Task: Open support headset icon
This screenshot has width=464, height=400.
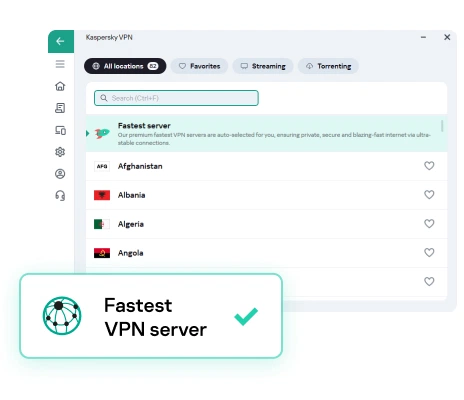Action: (x=60, y=195)
